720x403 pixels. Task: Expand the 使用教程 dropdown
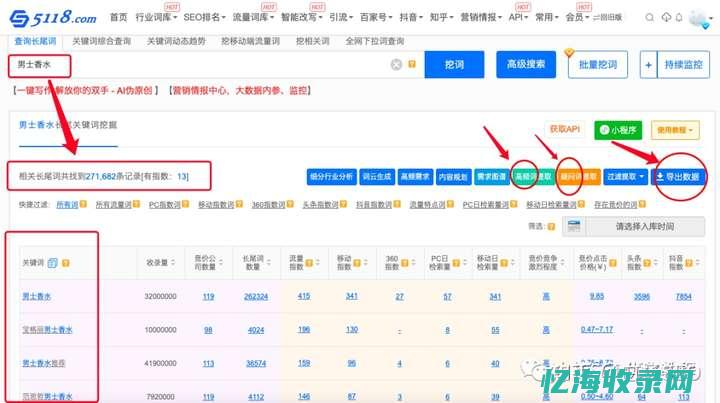point(676,130)
